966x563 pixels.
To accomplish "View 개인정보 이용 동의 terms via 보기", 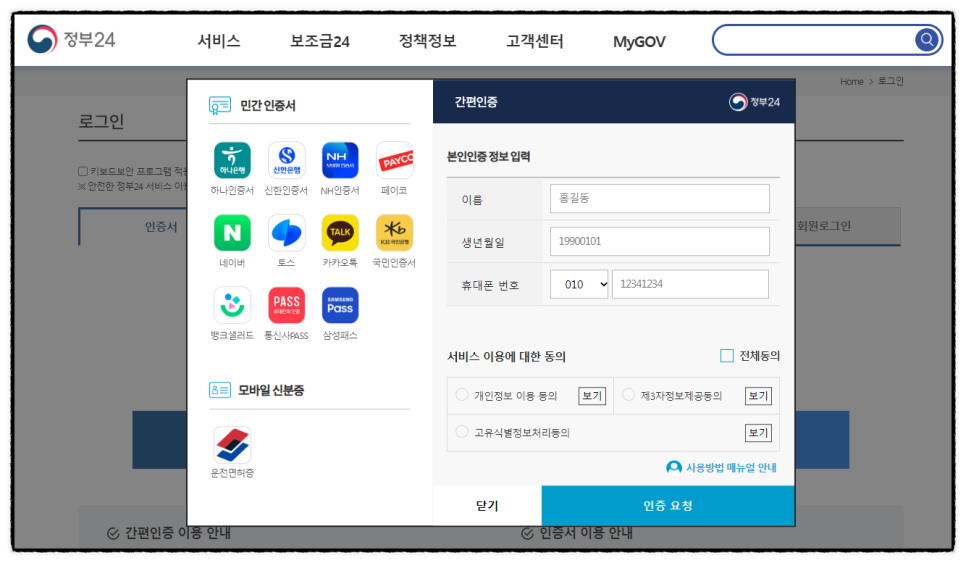I will click(592, 395).
